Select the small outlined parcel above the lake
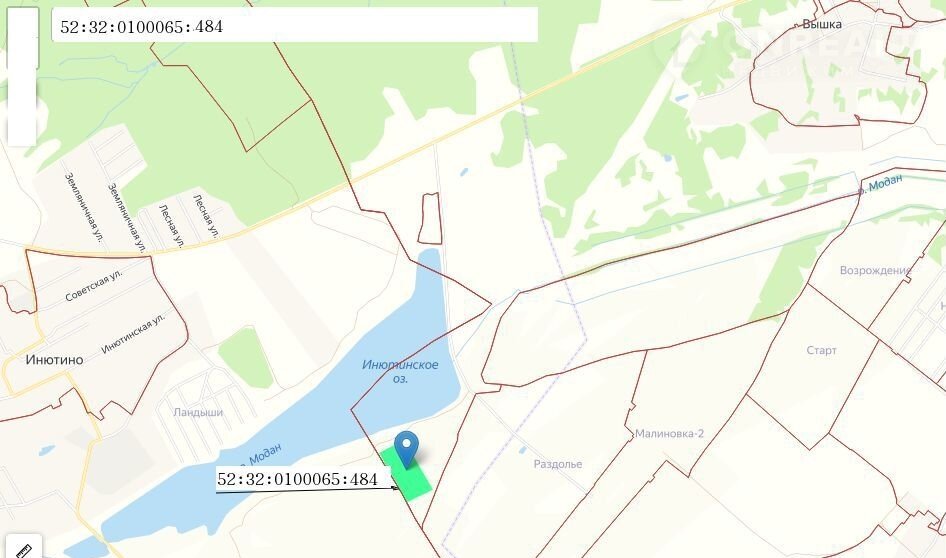Viewport: 946px width, 558px height. [430, 218]
